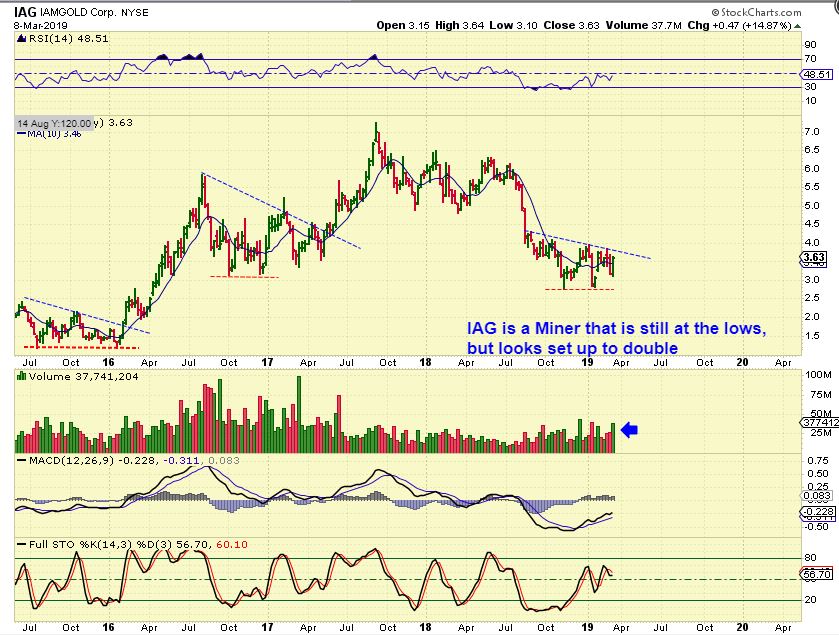Click the 80 level on the stochastic axis
The height and width of the screenshot is (635, 839).
810,558
